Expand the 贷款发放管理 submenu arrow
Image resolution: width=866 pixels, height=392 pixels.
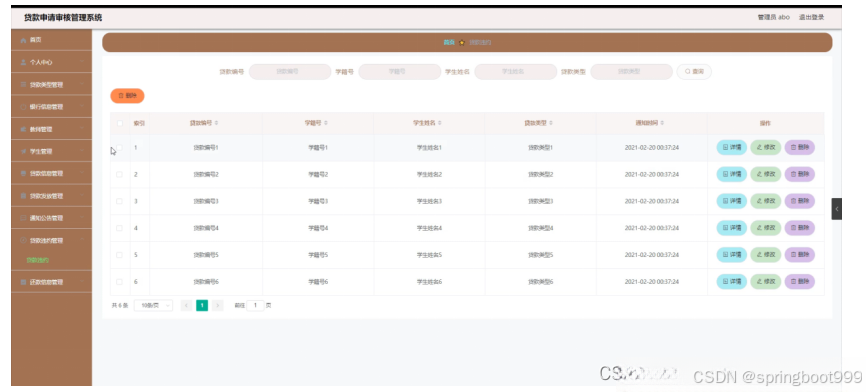(82, 195)
